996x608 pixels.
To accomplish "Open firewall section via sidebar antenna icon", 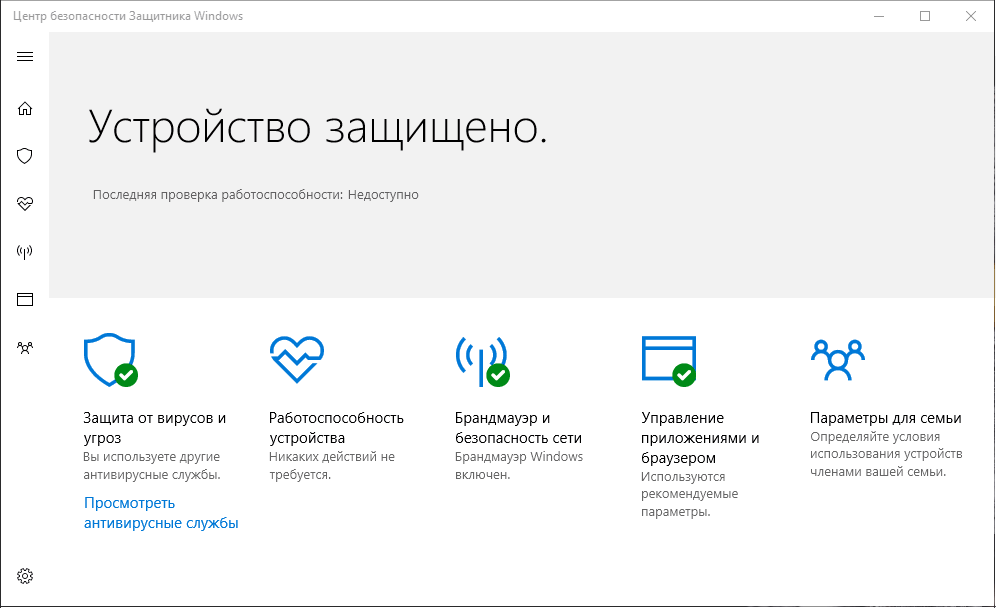I will coord(25,251).
